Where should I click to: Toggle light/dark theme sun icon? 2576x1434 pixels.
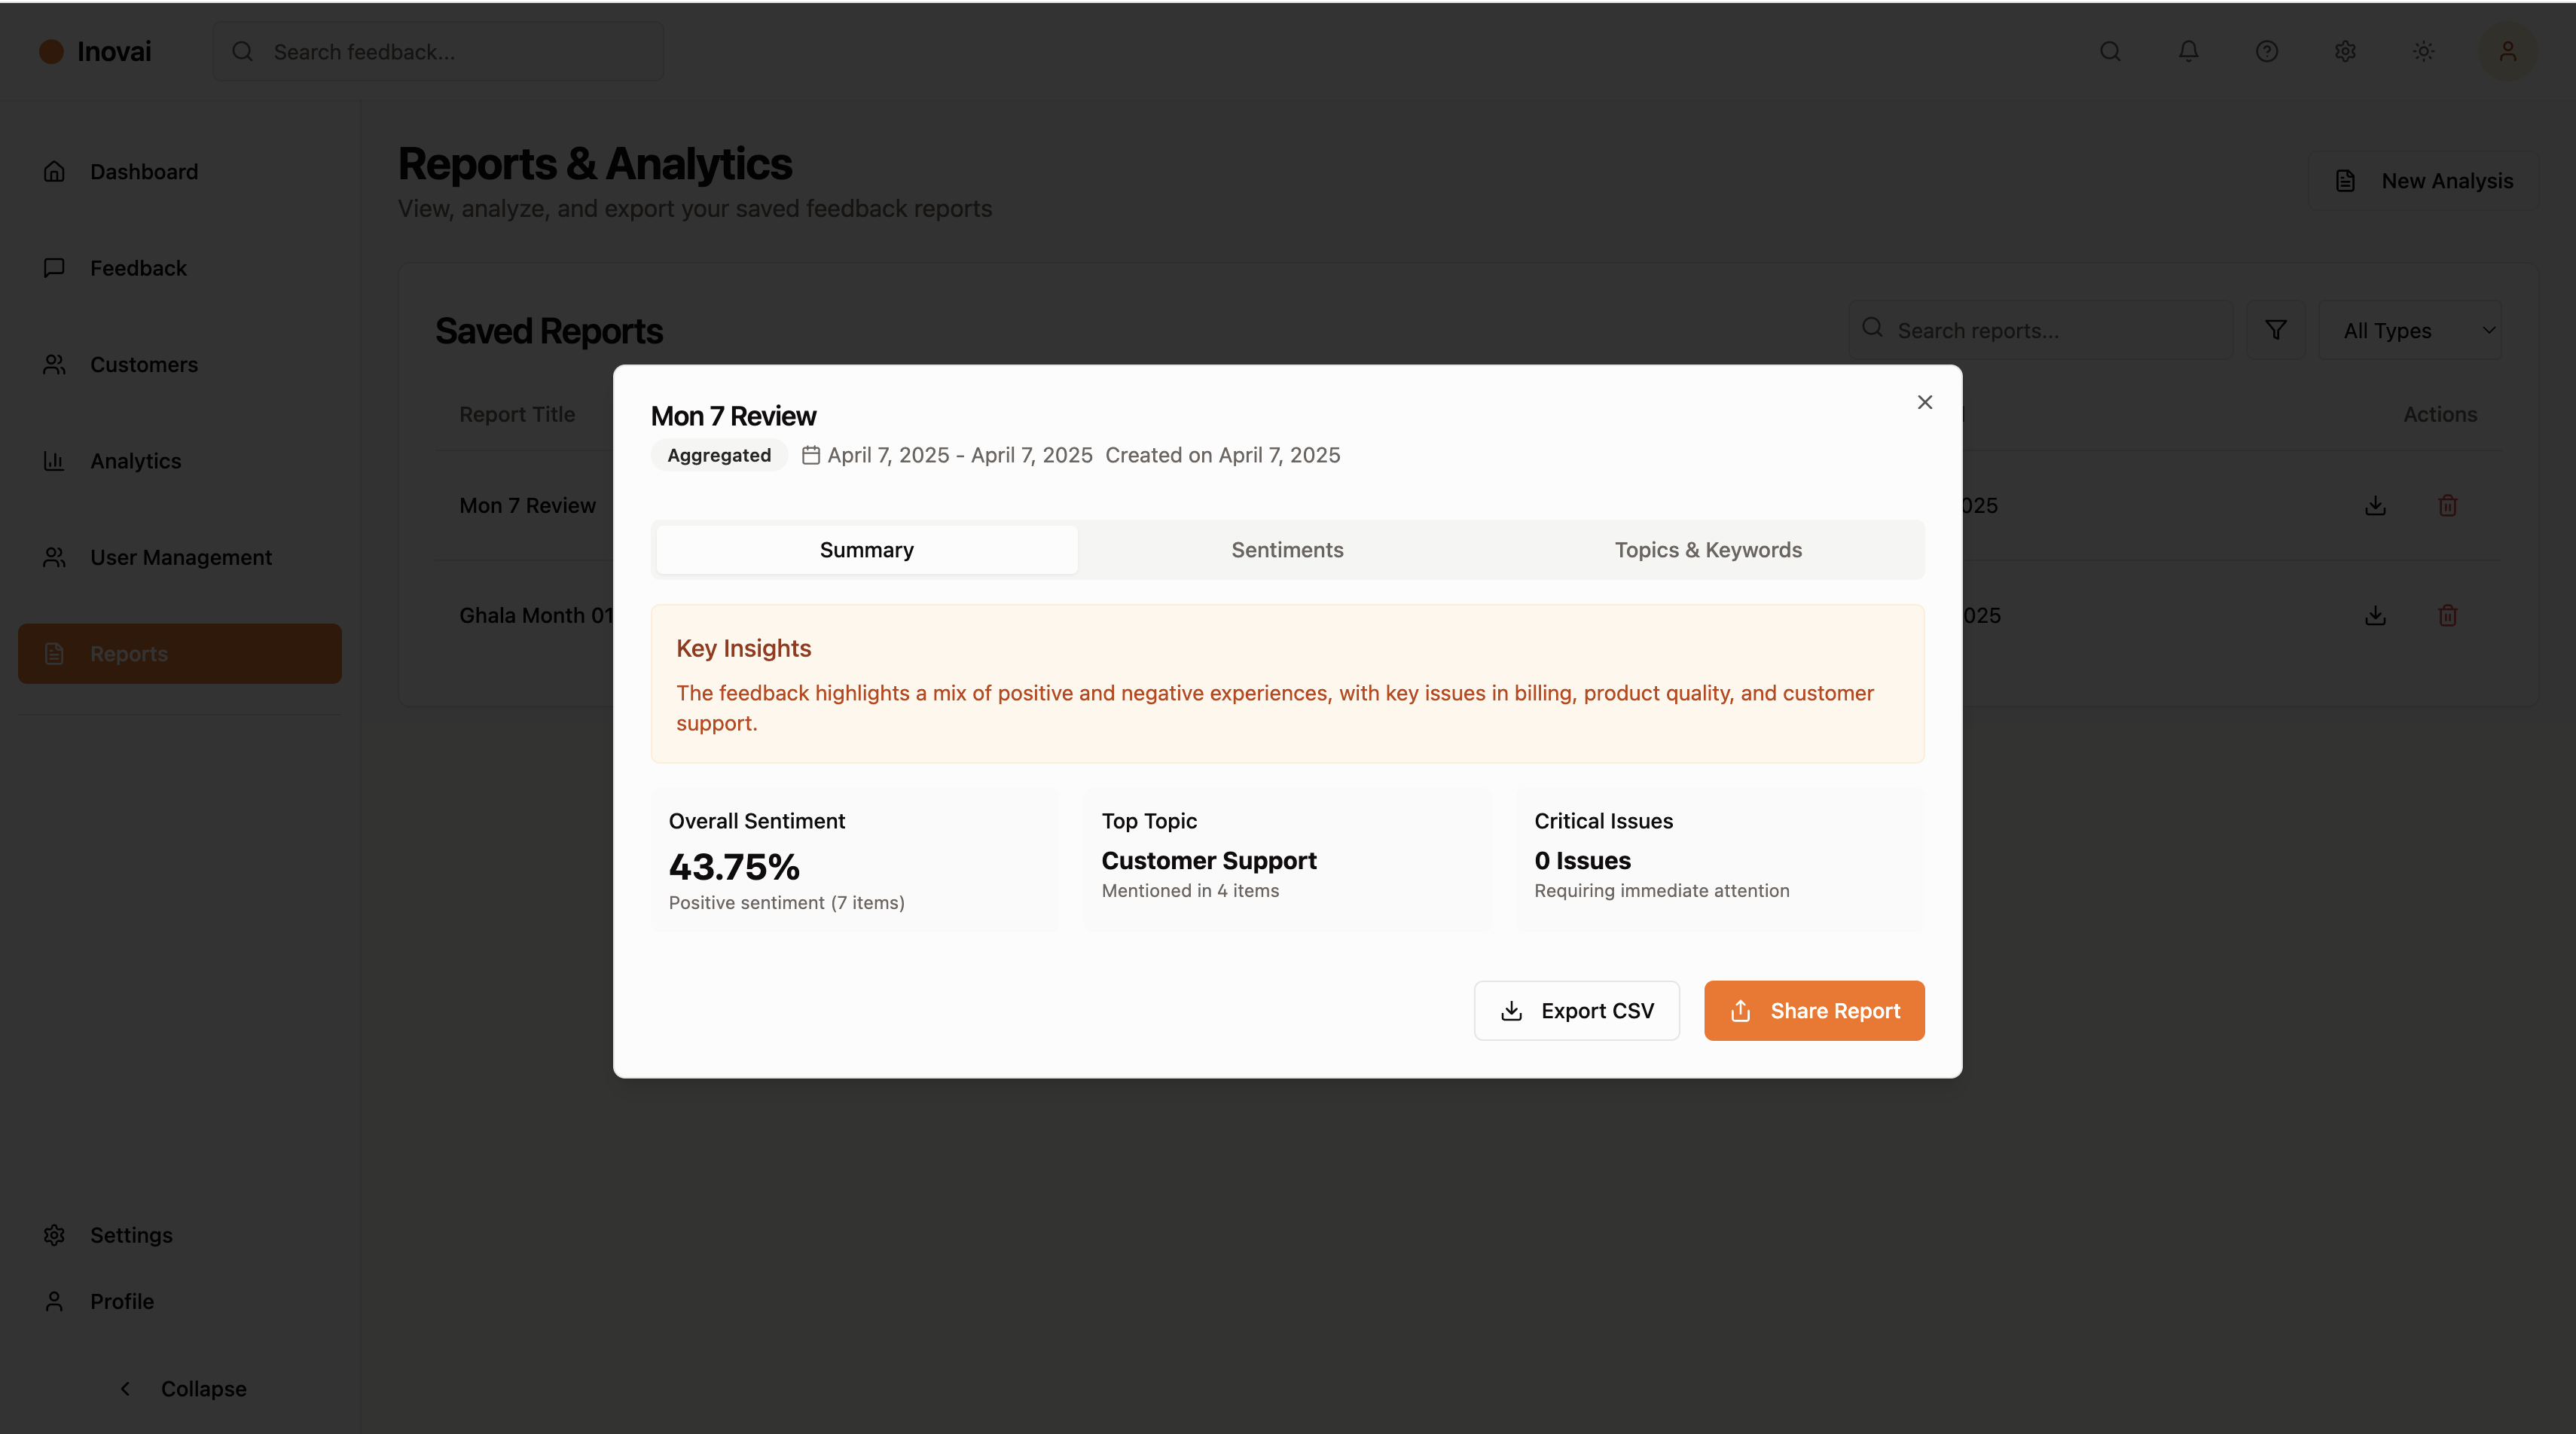[2423, 51]
